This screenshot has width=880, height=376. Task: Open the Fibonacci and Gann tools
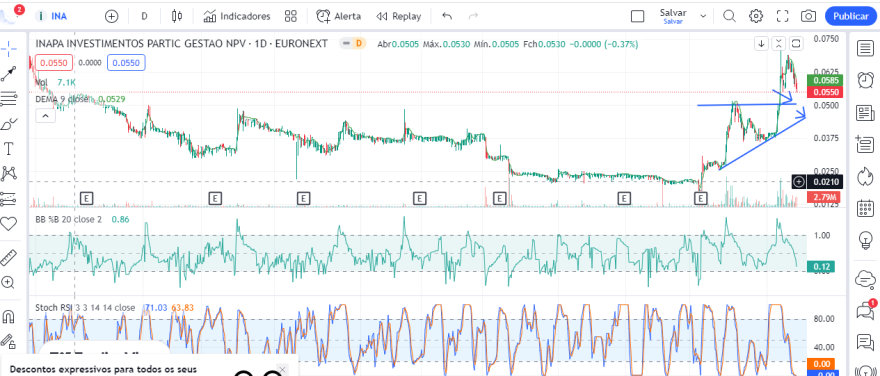[8, 99]
